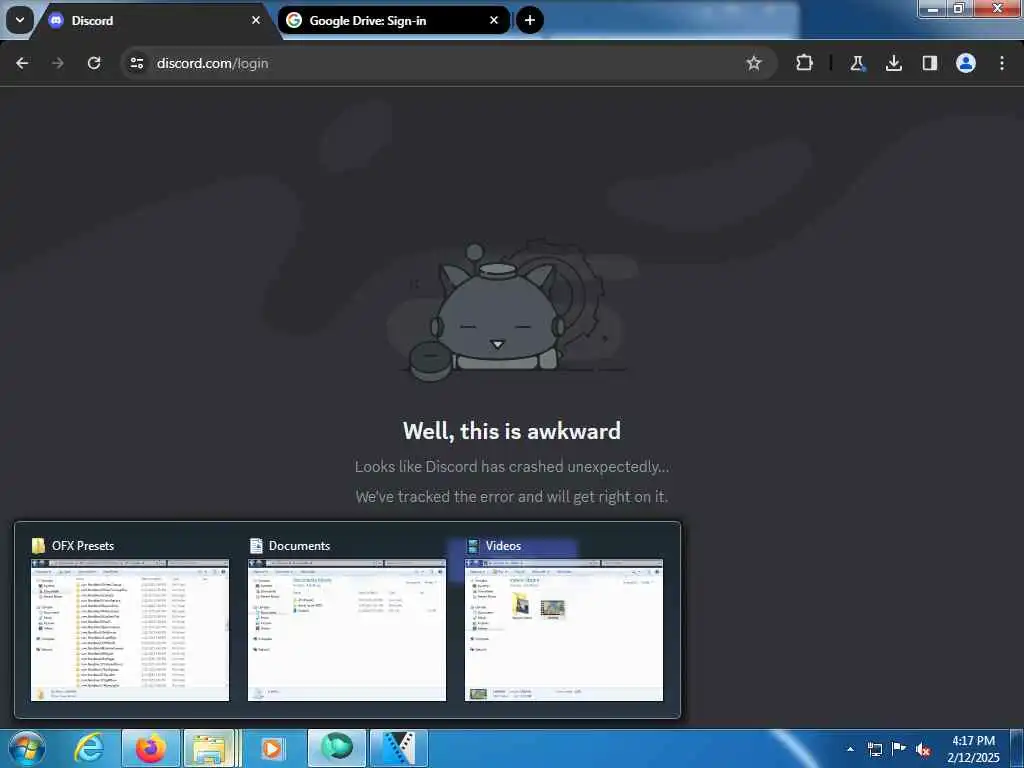Close the Discord tab
The image size is (1024, 768).
point(256,20)
